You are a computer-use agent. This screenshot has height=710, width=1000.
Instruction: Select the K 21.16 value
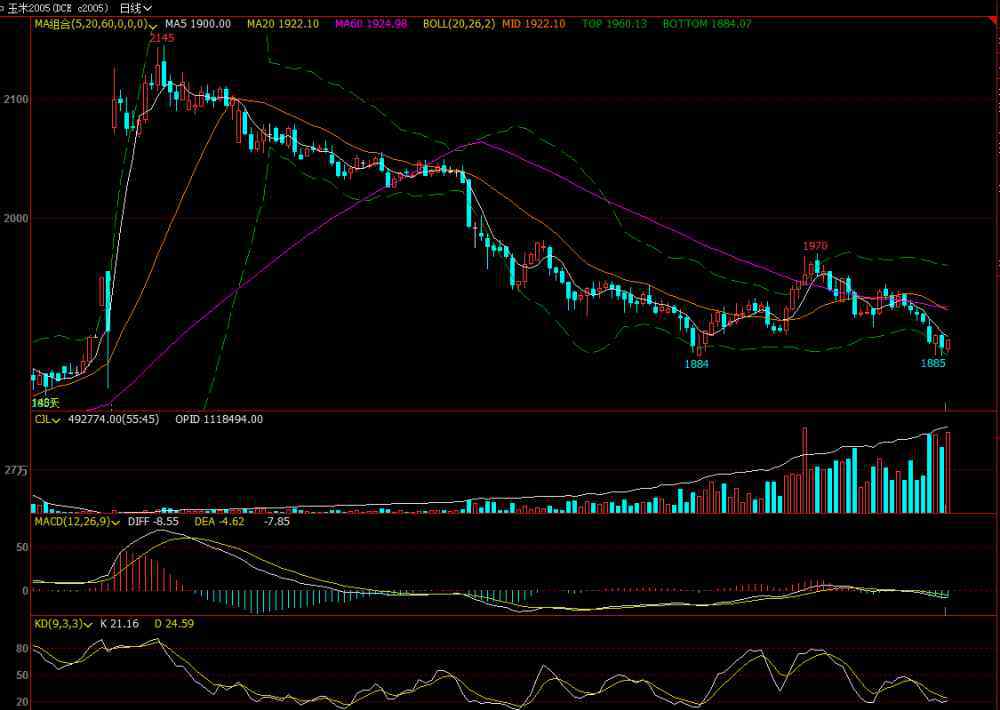pyautogui.click(x=119, y=624)
